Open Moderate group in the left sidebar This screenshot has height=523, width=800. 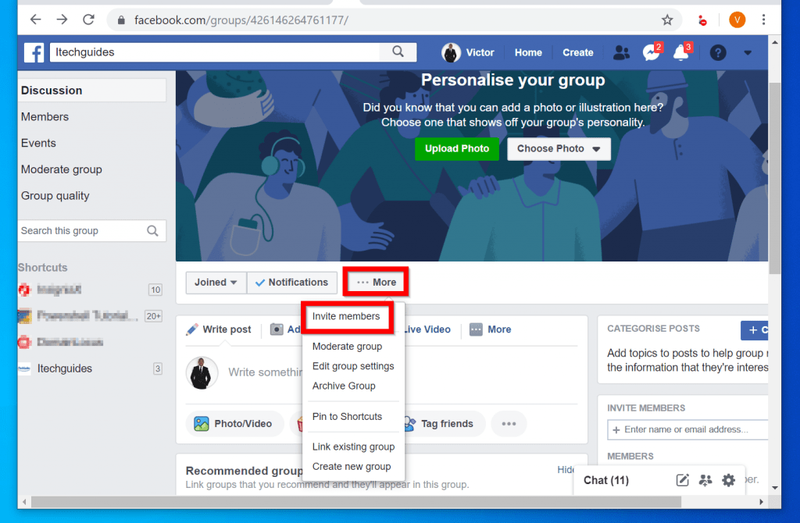coord(61,169)
